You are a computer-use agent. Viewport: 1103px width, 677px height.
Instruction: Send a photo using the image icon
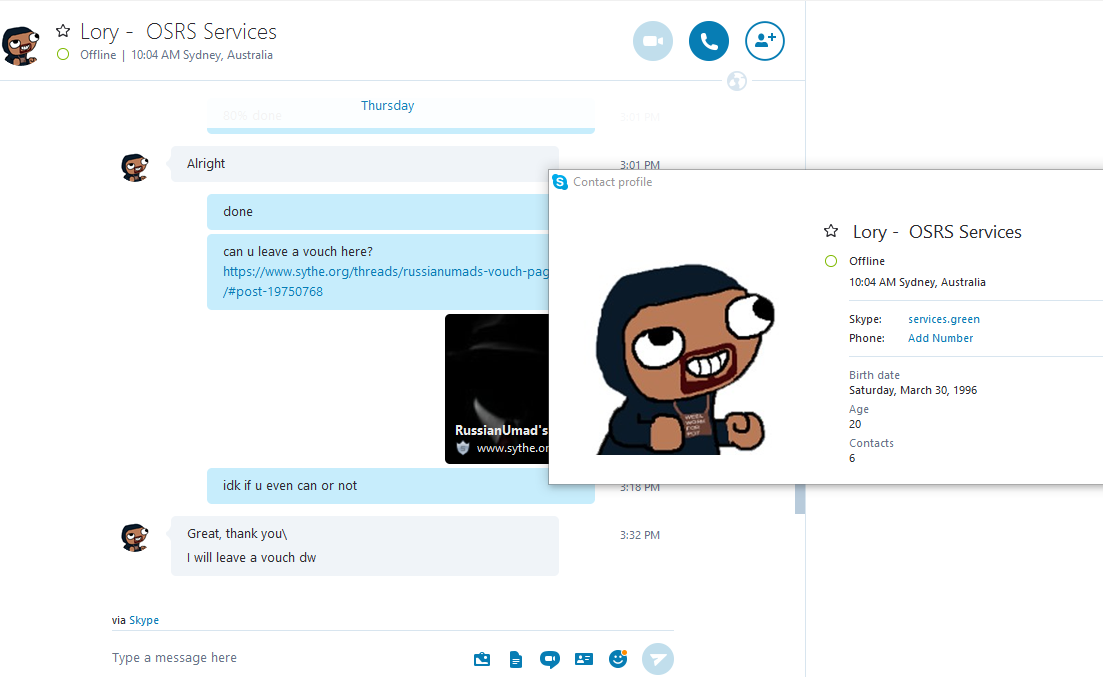(x=482, y=659)
